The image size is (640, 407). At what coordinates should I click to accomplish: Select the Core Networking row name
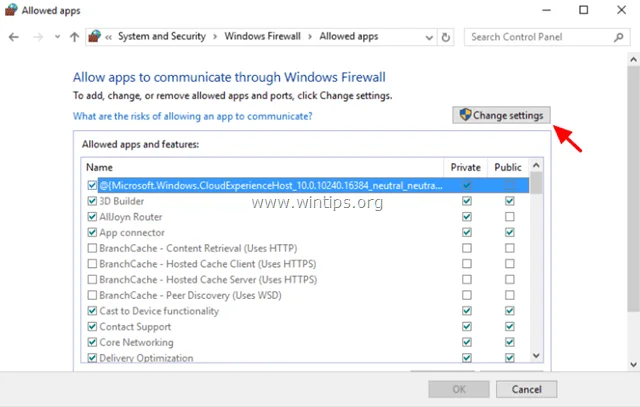[136, 343]
